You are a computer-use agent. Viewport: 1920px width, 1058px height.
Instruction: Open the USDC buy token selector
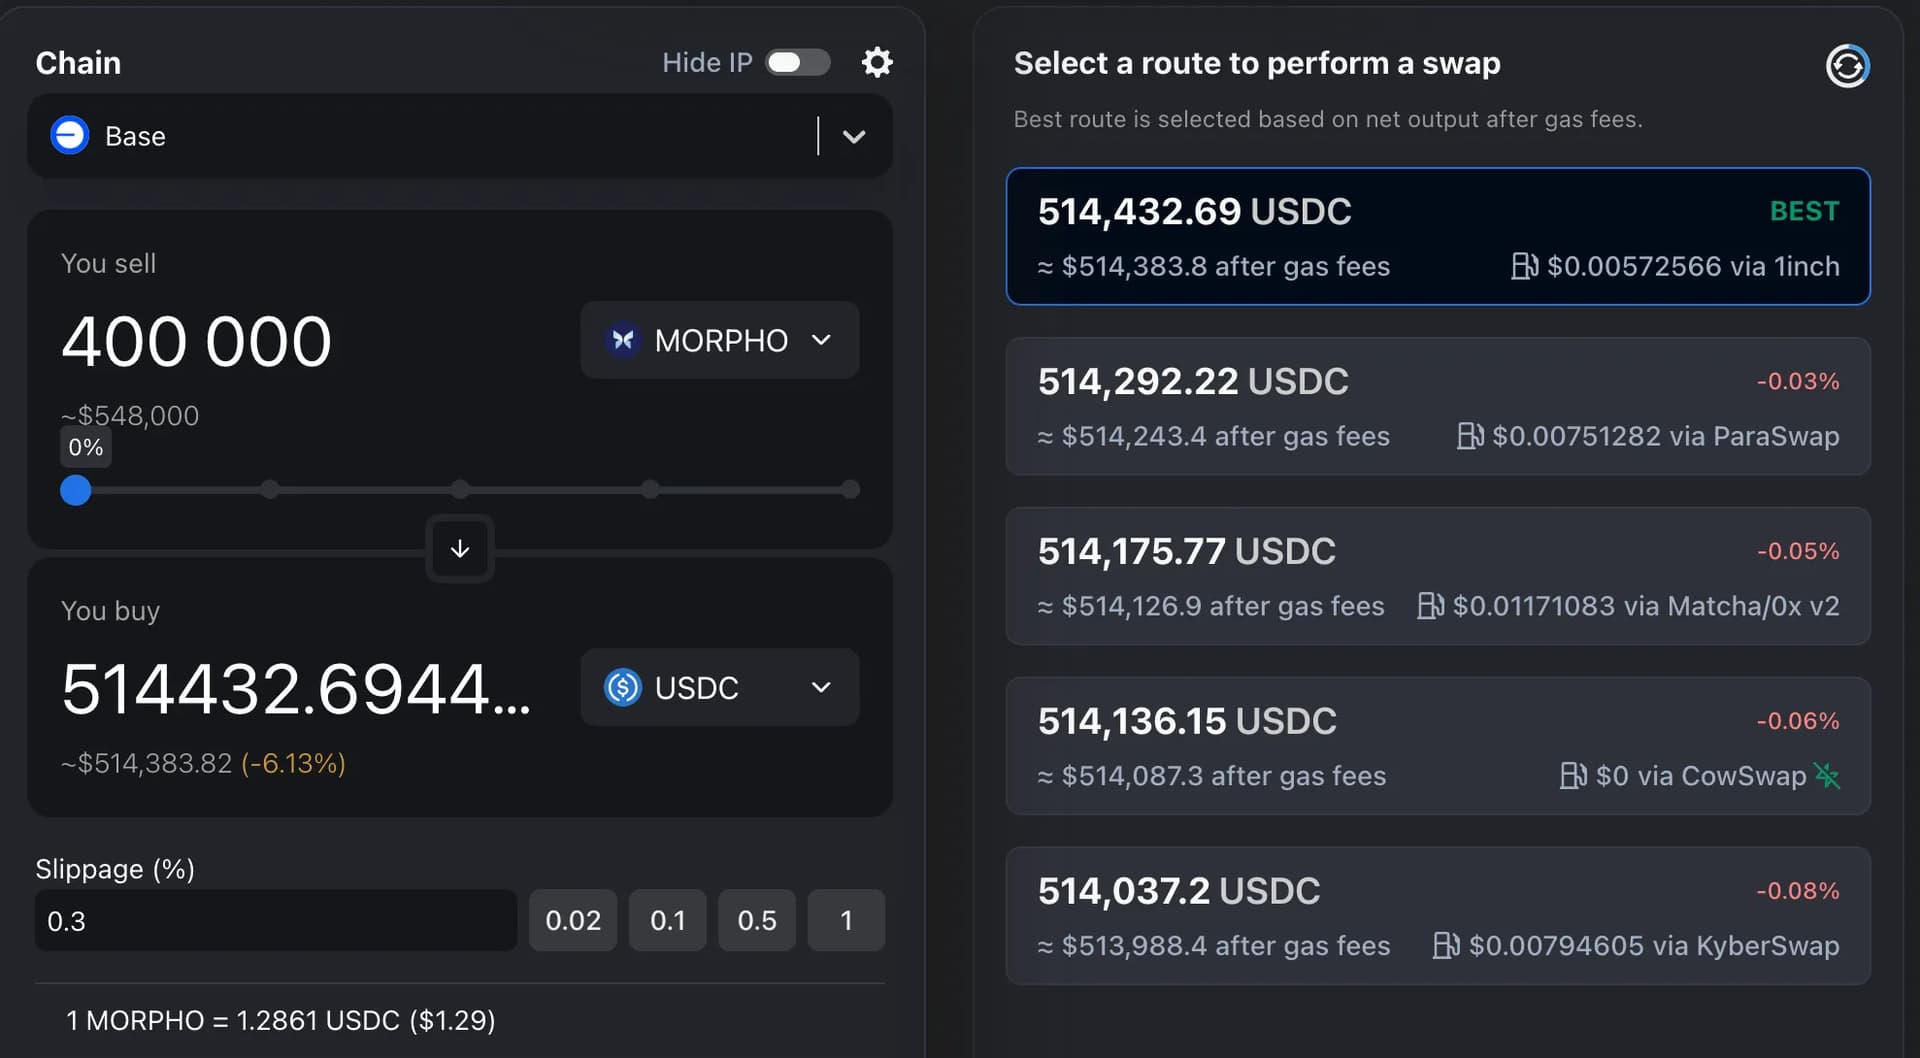tap(719, 688)
